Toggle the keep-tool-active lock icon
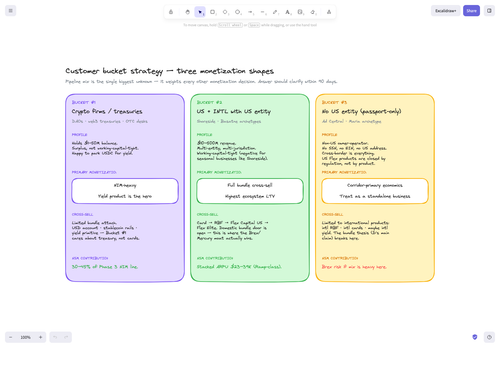This screenshot has width=500, height=375. pyautogui.click(x=171, y=12)
